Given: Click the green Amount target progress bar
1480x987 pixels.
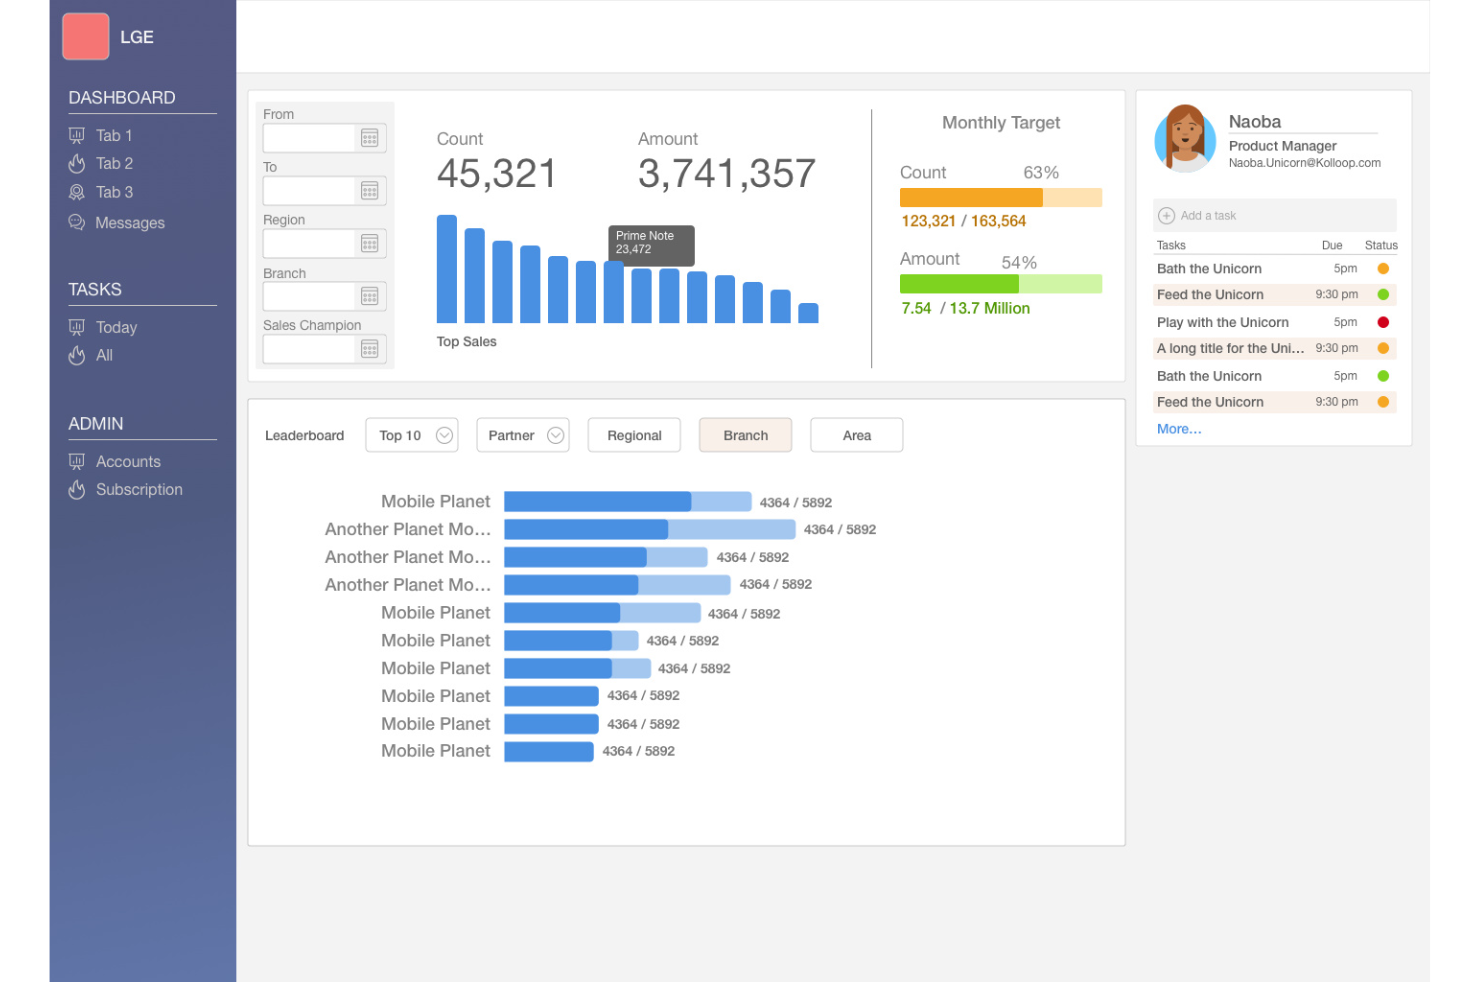Looking at the screenshot, I should [1001, 284].
